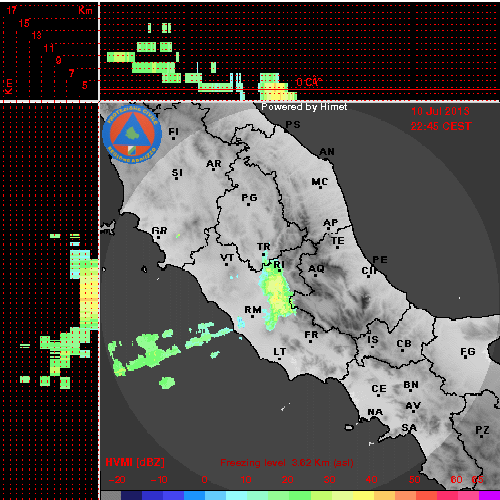Image resolution: width=500 pixels, height=500 pixels.
Task: Click the 'Freezing level 3.62 Km (asl)' text
Action: tap(287, 463)
